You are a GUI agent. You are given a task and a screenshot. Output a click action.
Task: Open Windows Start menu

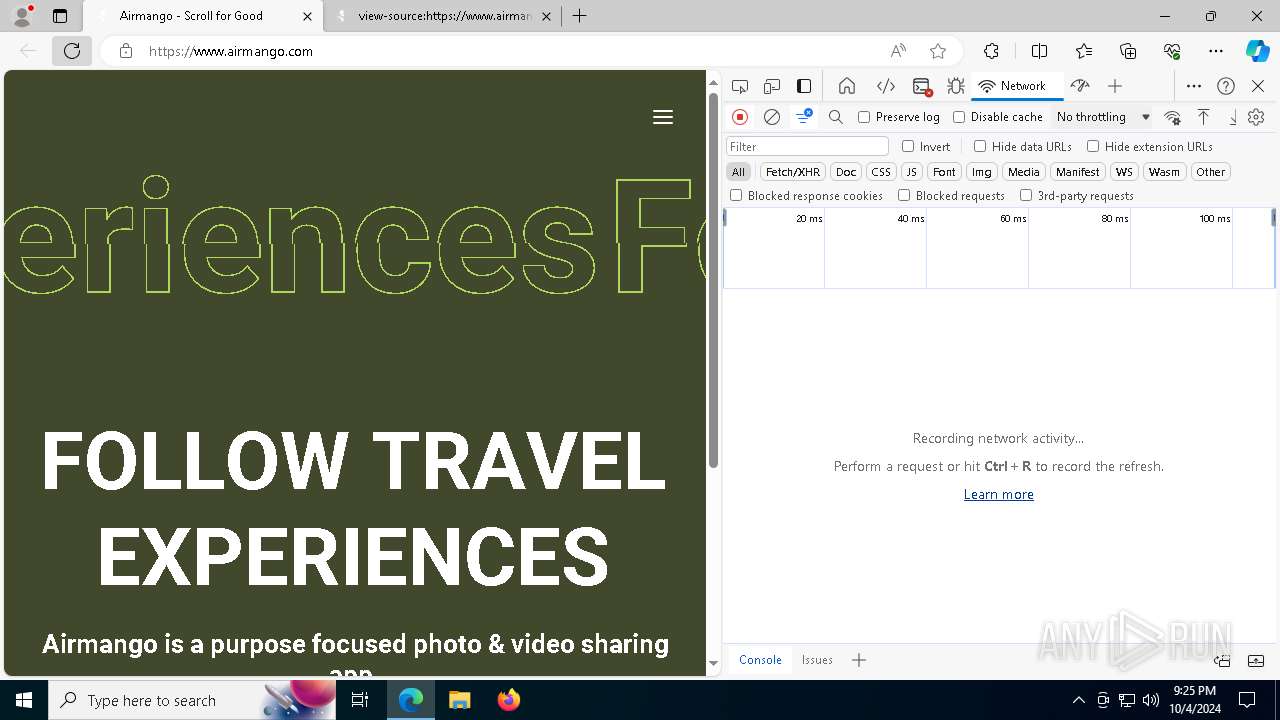(24, 700)
